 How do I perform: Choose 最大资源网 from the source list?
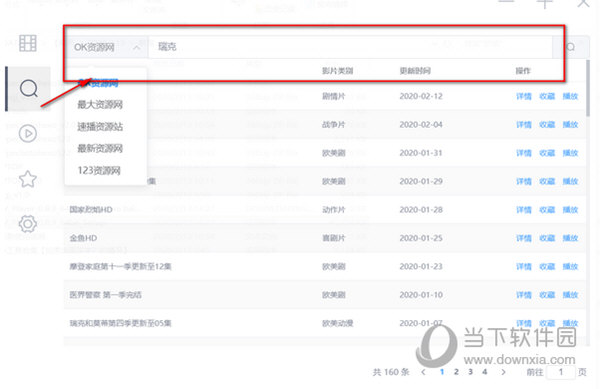pyautogui.click(x=100, y=104)
